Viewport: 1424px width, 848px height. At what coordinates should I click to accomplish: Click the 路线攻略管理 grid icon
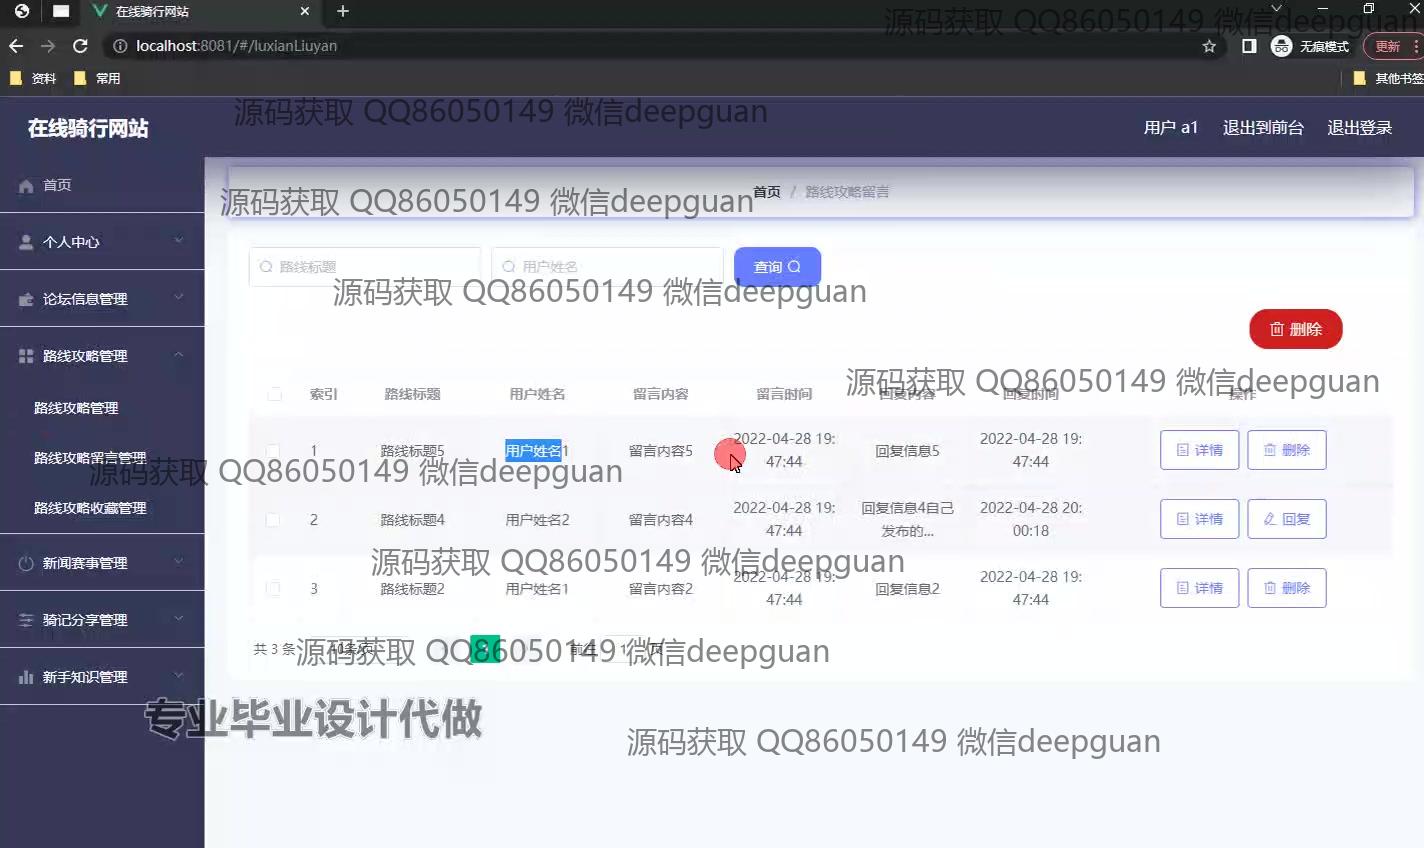pos(26,356)
